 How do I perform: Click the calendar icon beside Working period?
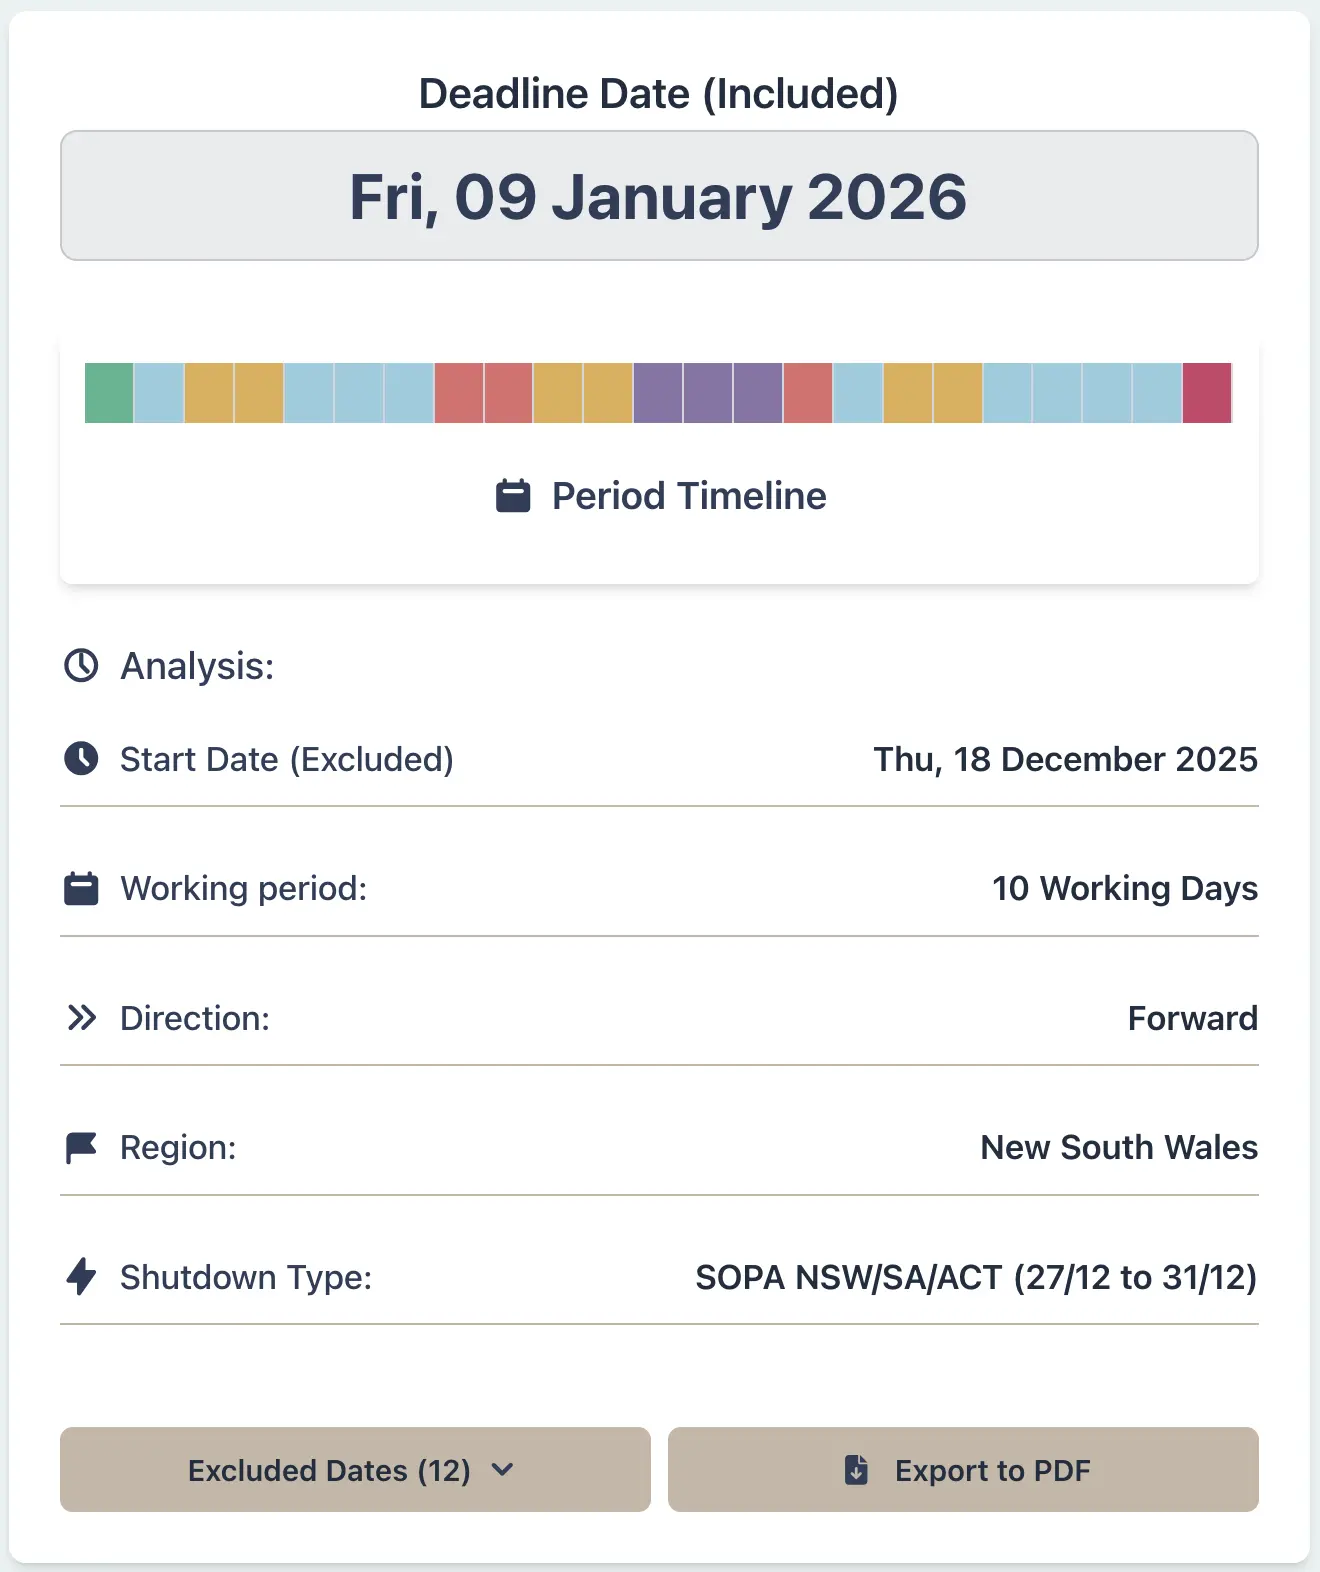click(x=82, y=887)
